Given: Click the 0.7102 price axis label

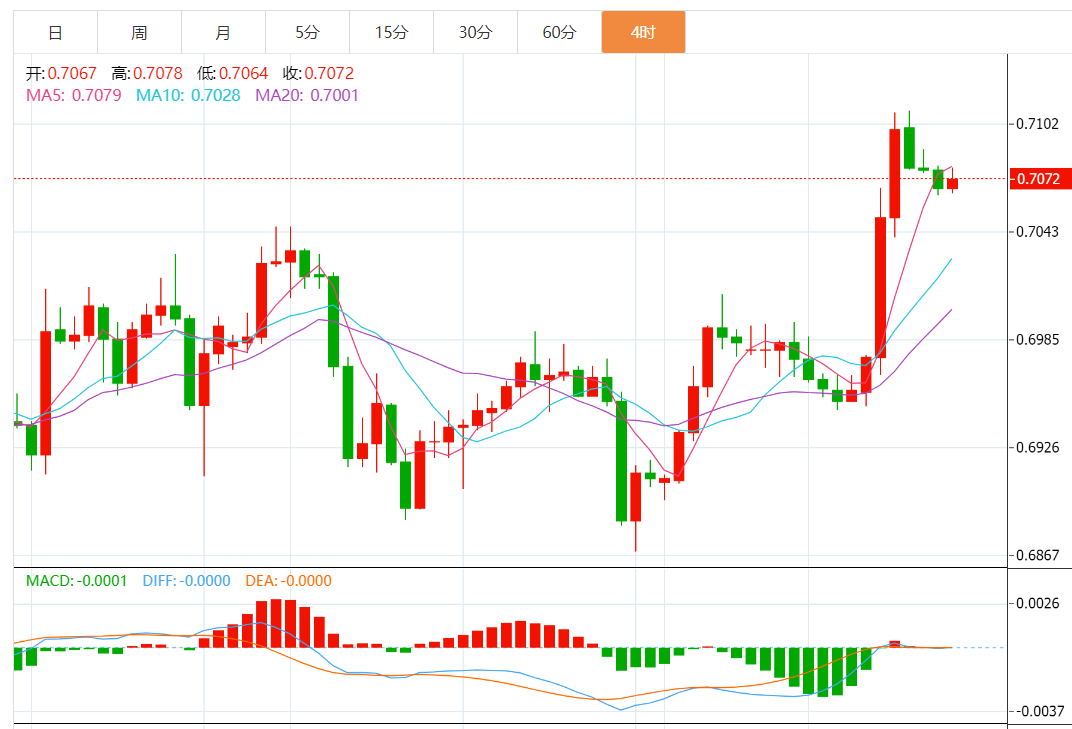Looking at the screenshot, I should pyautogui.click(x=1037, y=124).
